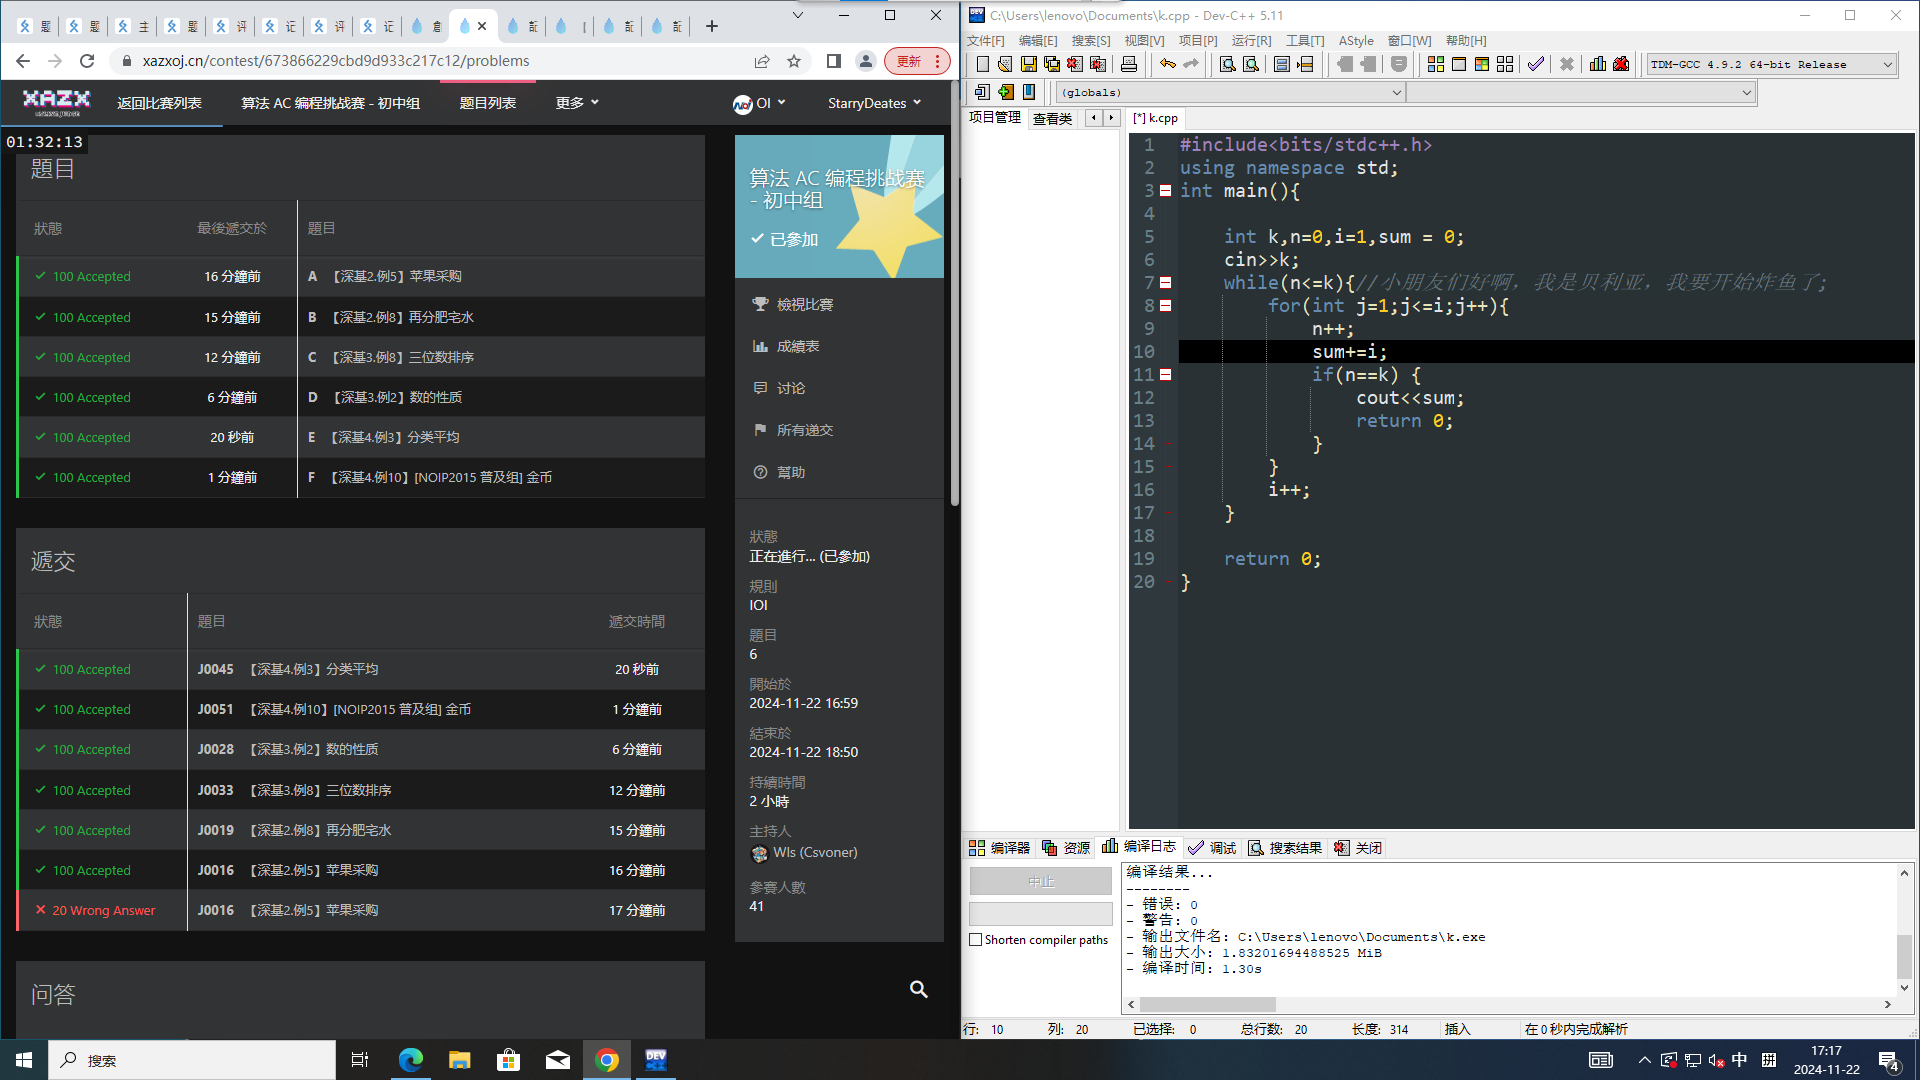Click the Undo arrow icon
Screen dimensions: 1920x1080
tap(1167, 64)
